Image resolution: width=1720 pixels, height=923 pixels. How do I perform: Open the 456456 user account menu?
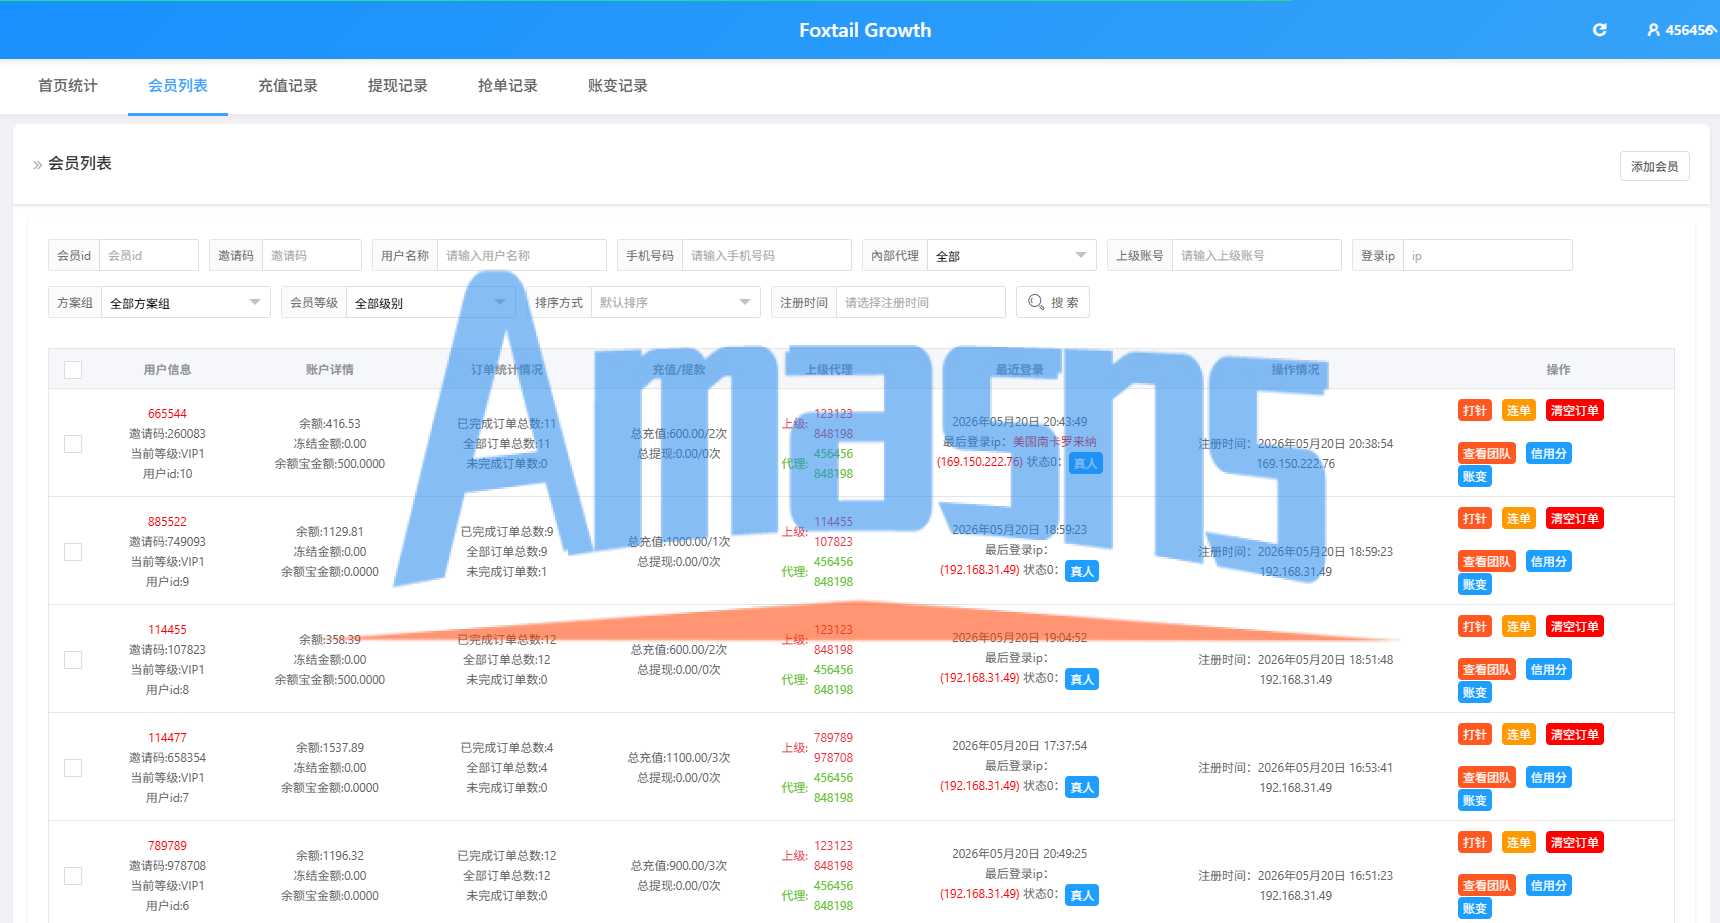pyautogui.click(x=1682, y=30)
